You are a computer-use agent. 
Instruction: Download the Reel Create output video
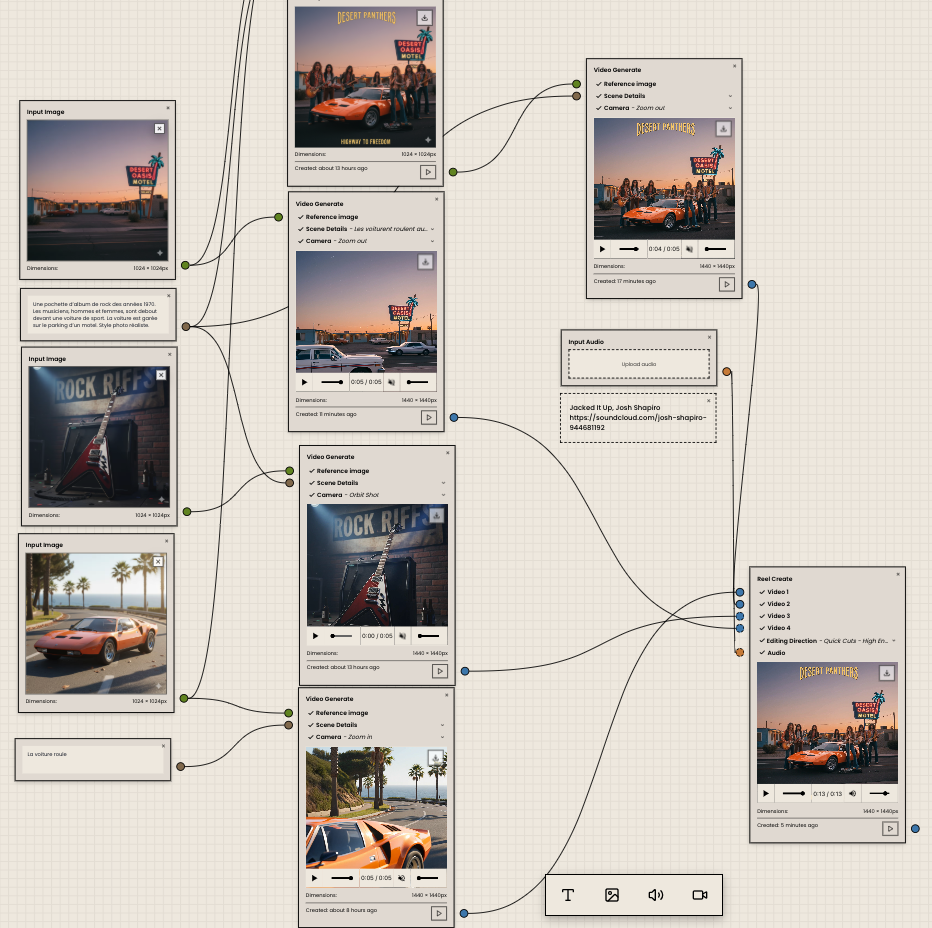coord(886,673)
